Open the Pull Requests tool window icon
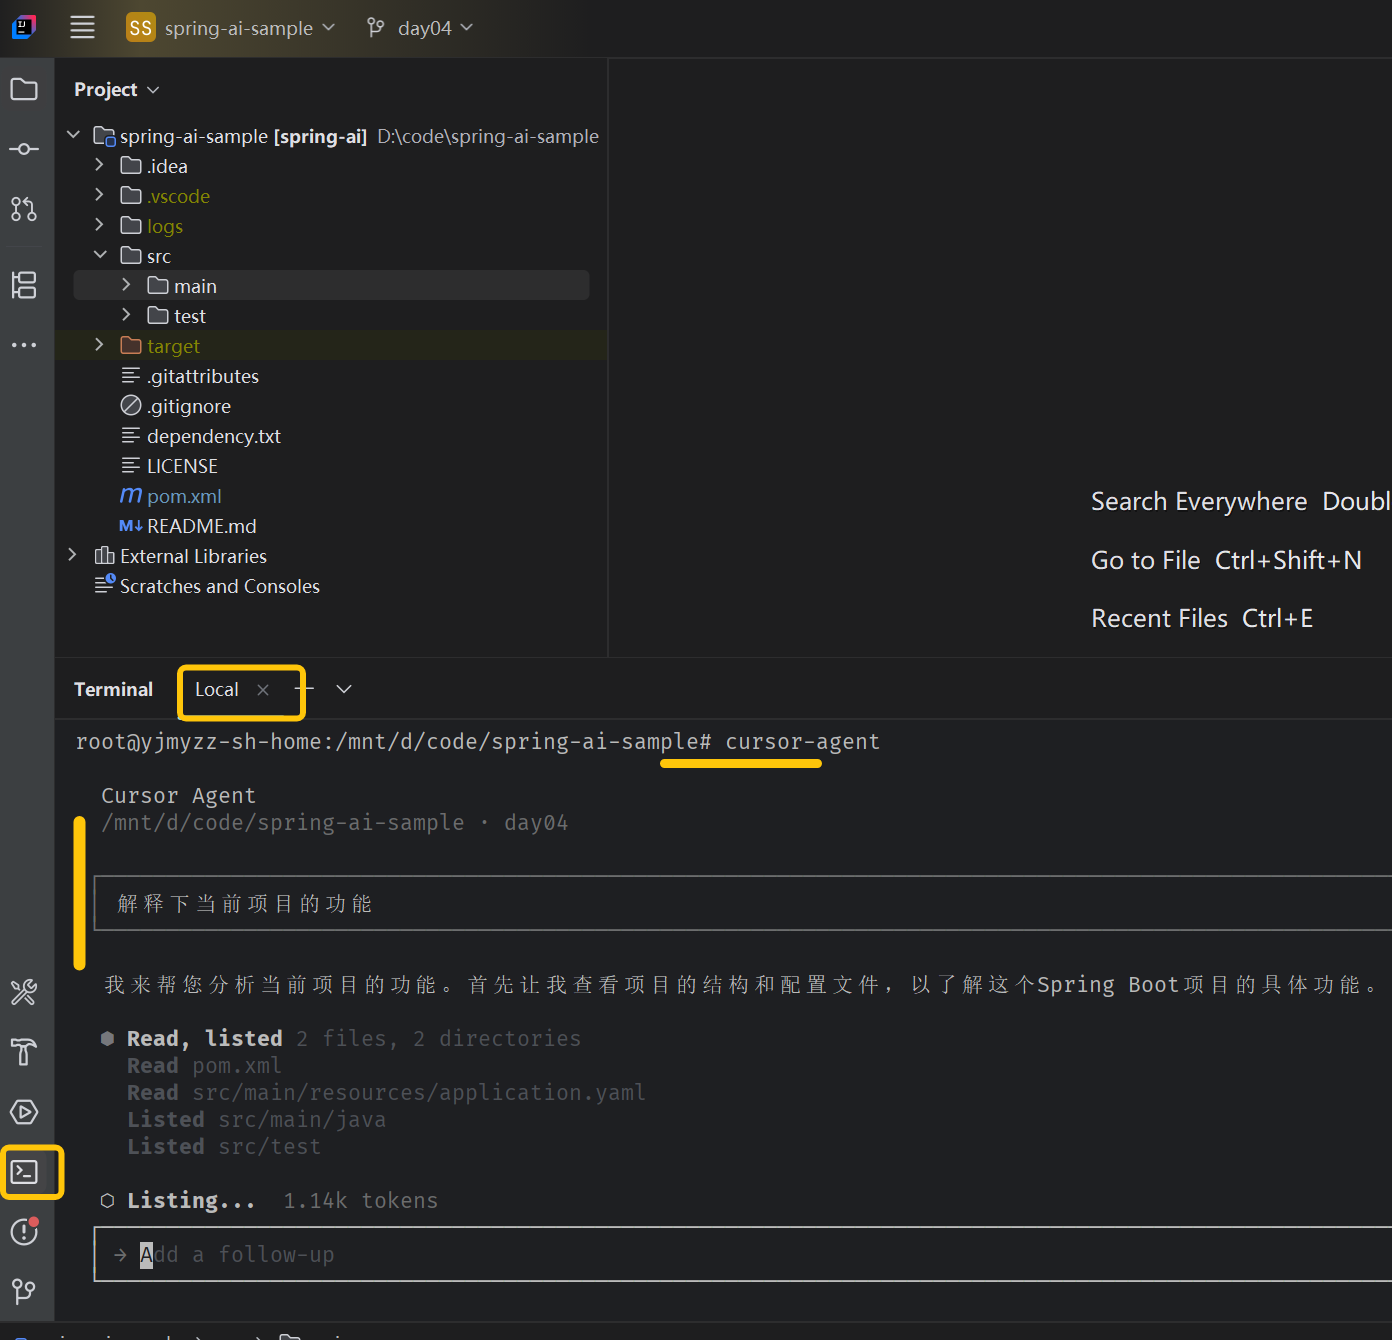The width and height of the screenshot is (1392, 1340). tap(24, 209)
